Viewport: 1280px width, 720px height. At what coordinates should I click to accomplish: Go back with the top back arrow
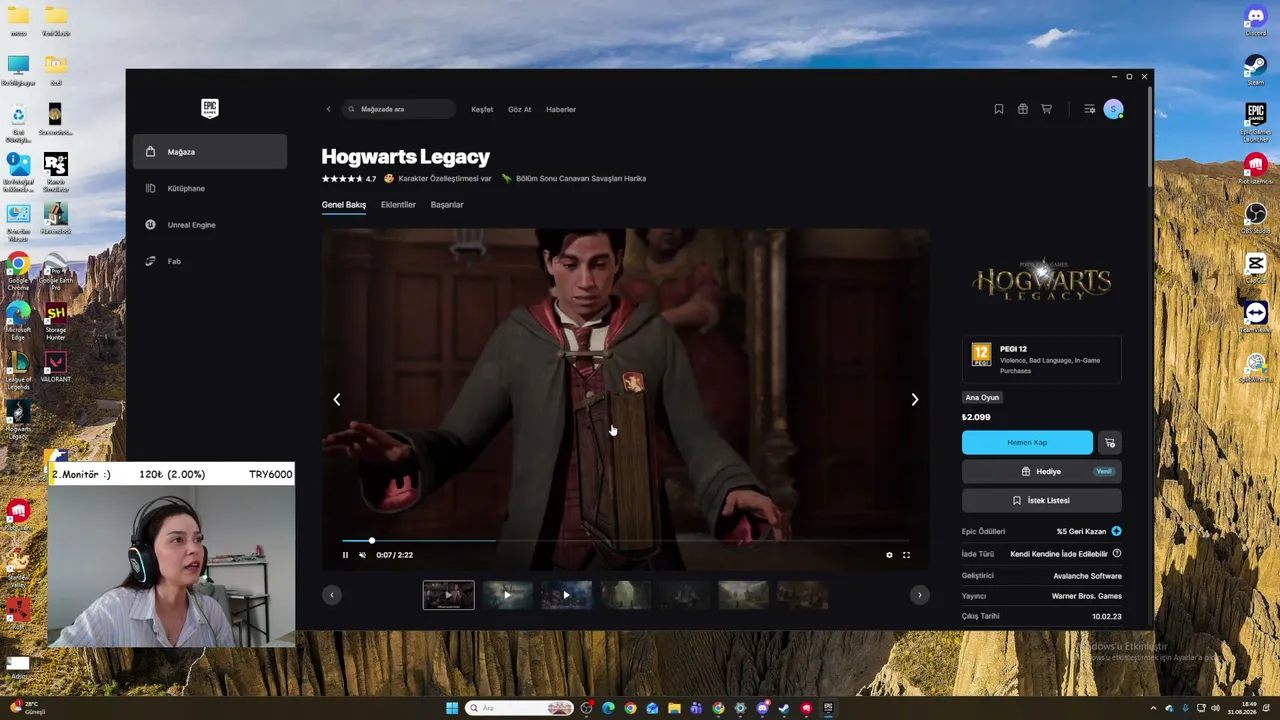(328, 109)
